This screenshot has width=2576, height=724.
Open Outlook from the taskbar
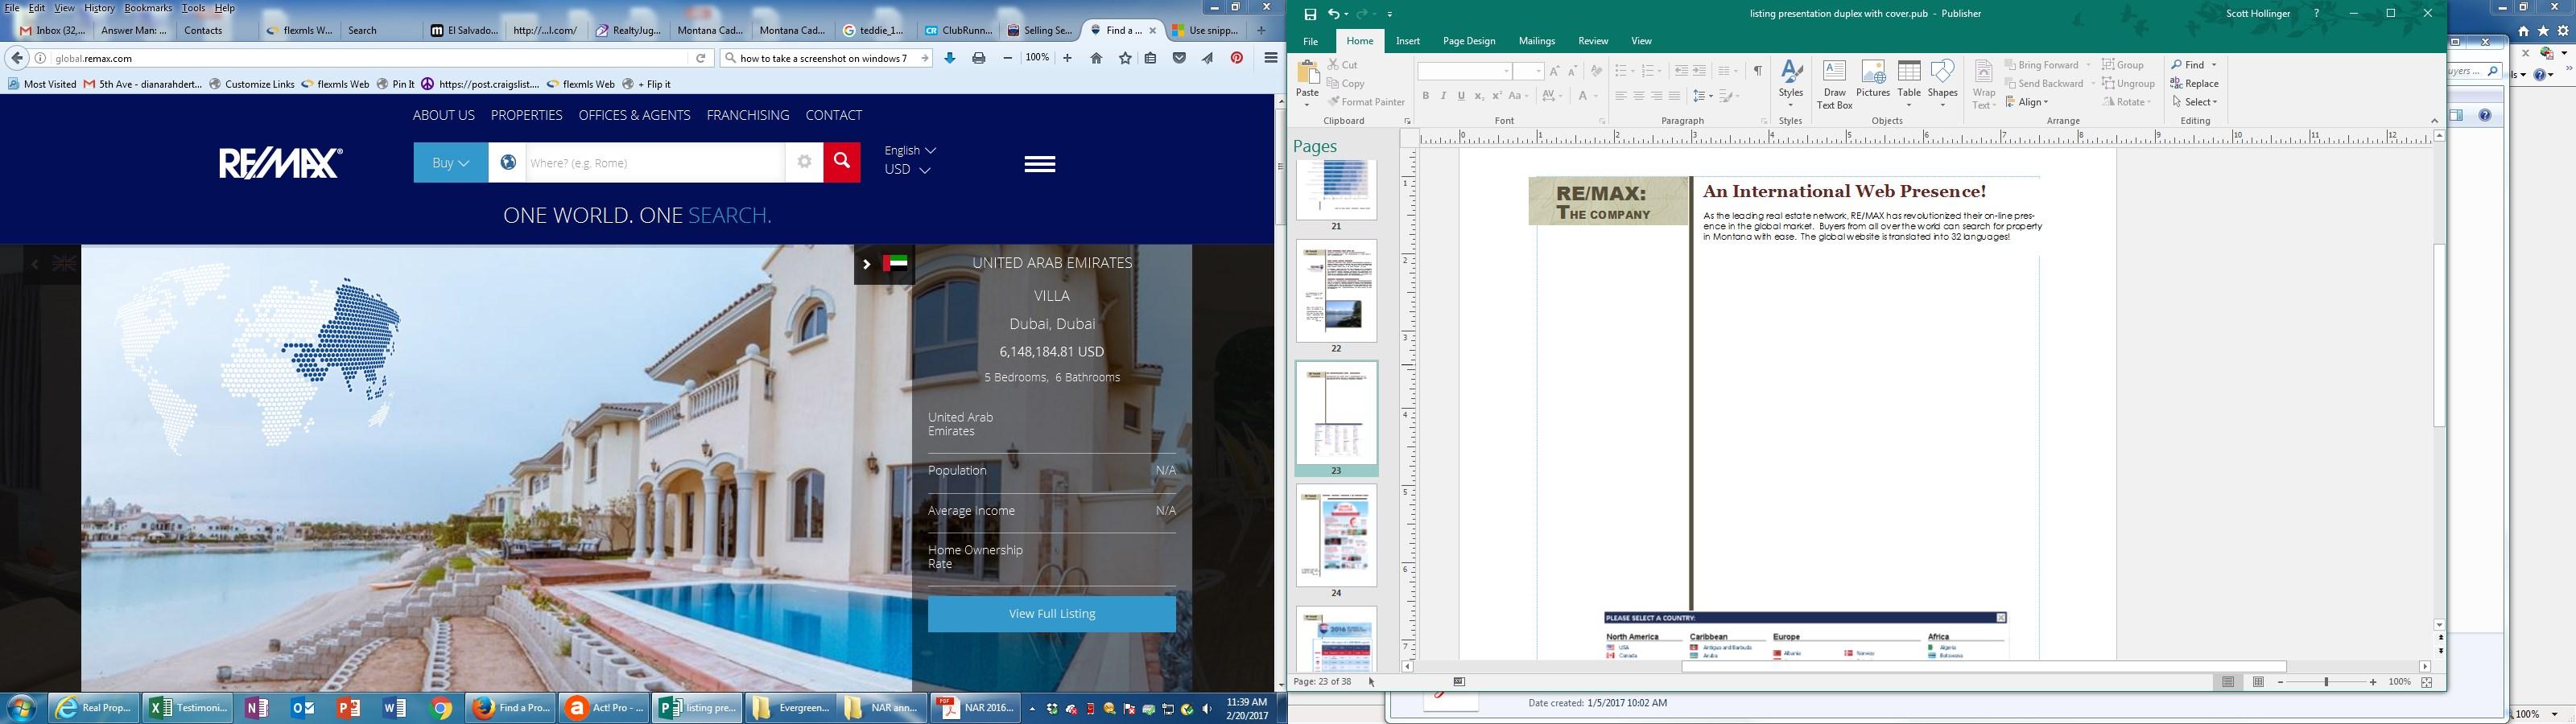click(303, 708)
